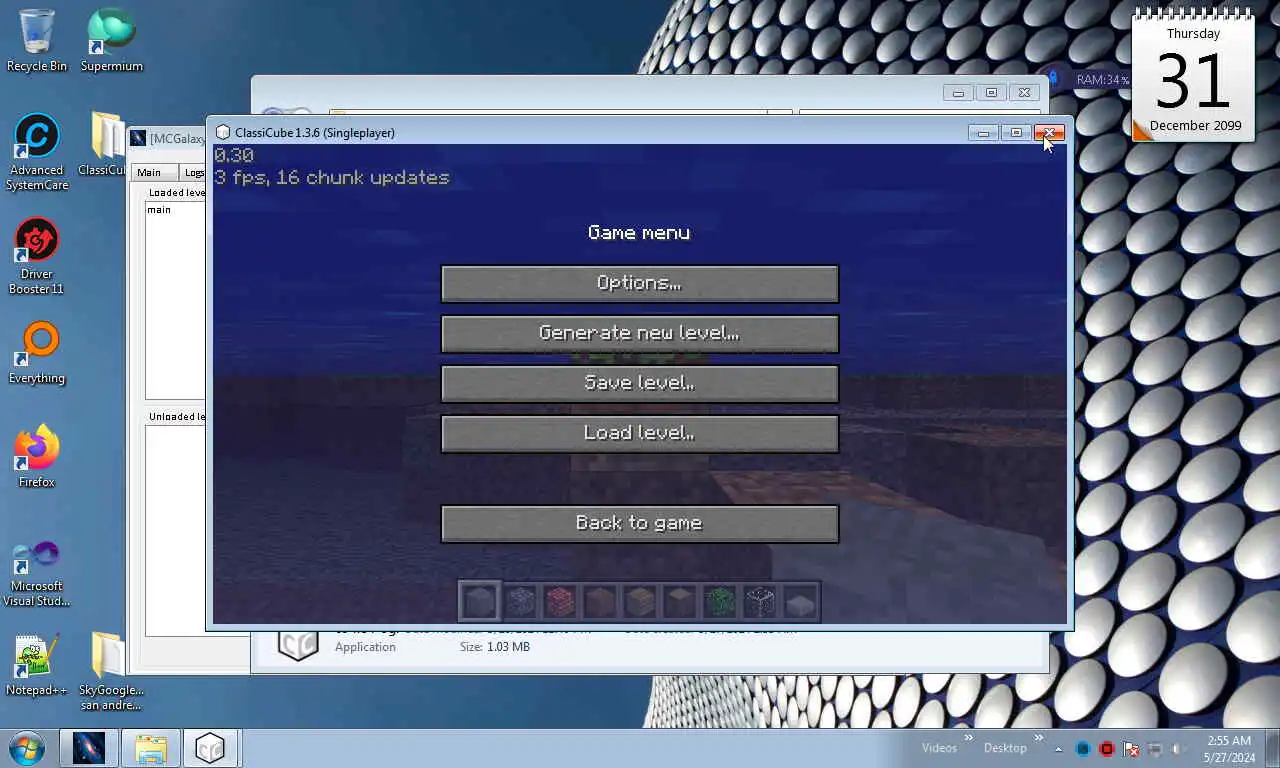Click Save level button
Image resolution: width=1280 pixels, height=768 pixels.
click(639, 383)
